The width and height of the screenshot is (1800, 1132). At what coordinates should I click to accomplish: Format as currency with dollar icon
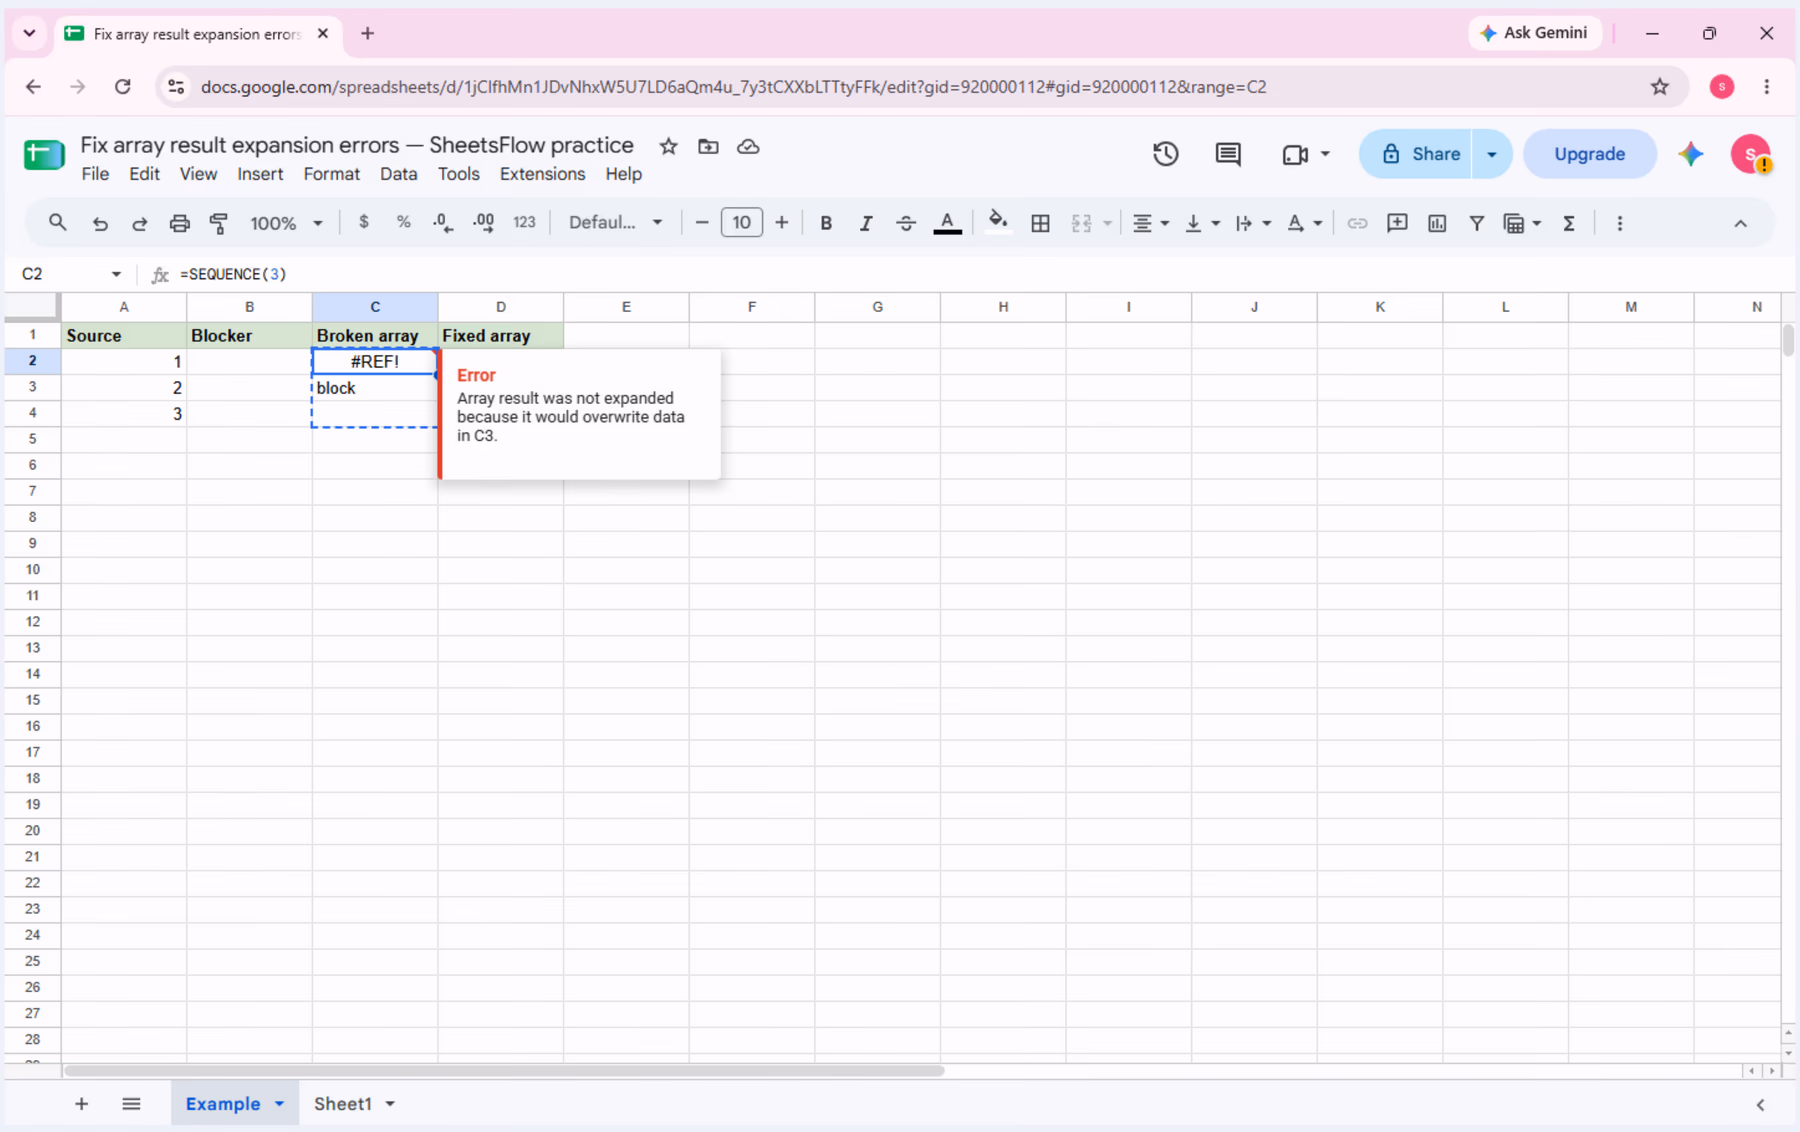tap(364, 223)
